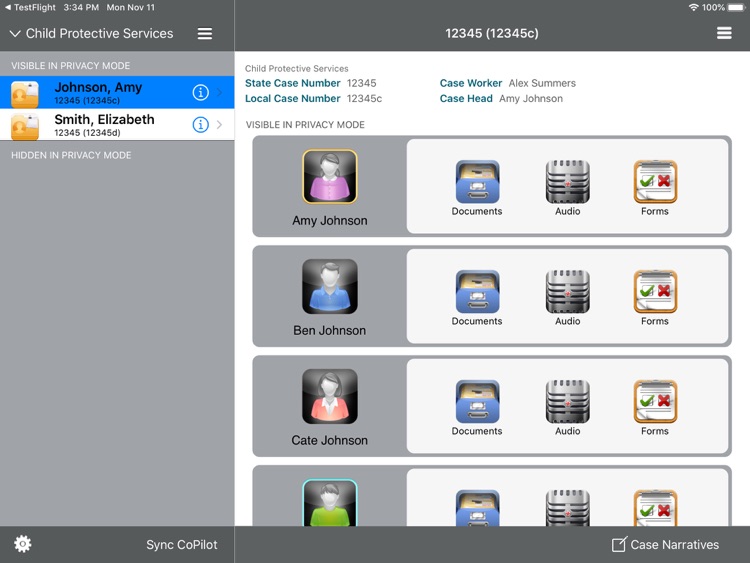Tap Sync CoPilot

point(182,544)
